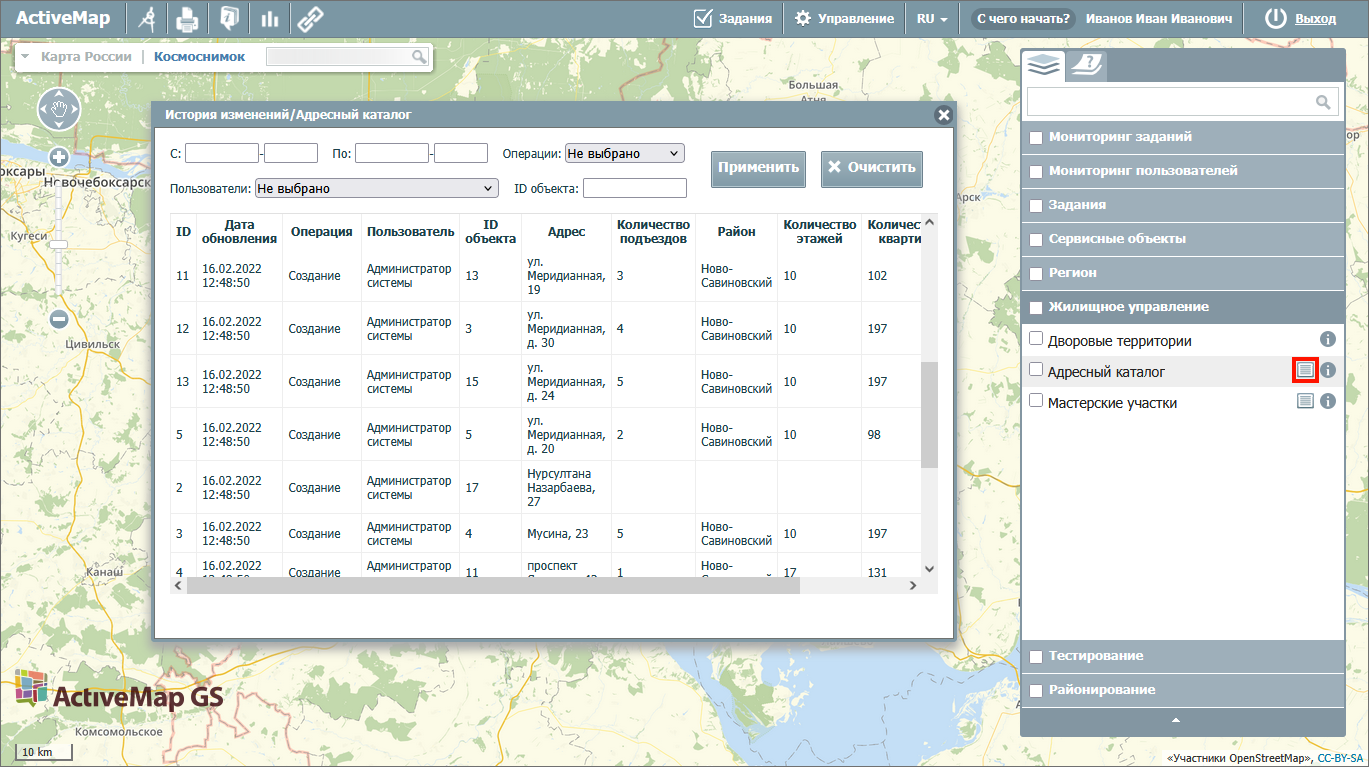This screenshot has width=1369, height=767.
Task: Toggle the Дворовые территории layer checkbox
Action: point(1036,339)
